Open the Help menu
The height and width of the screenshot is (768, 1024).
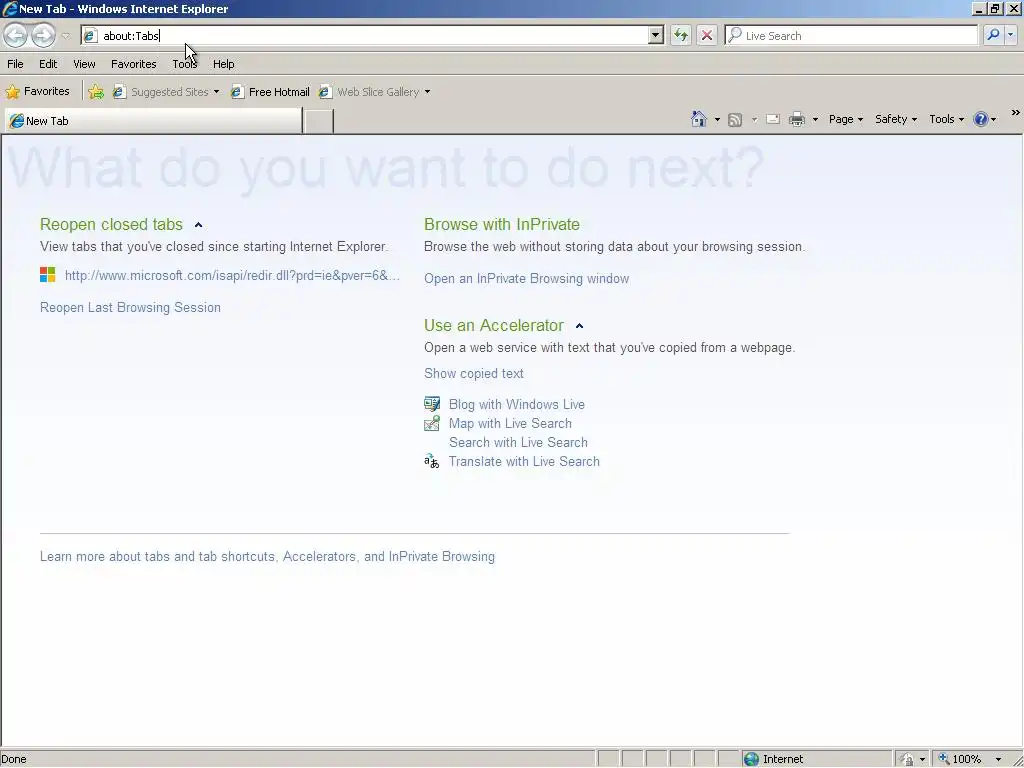point(223,64)
